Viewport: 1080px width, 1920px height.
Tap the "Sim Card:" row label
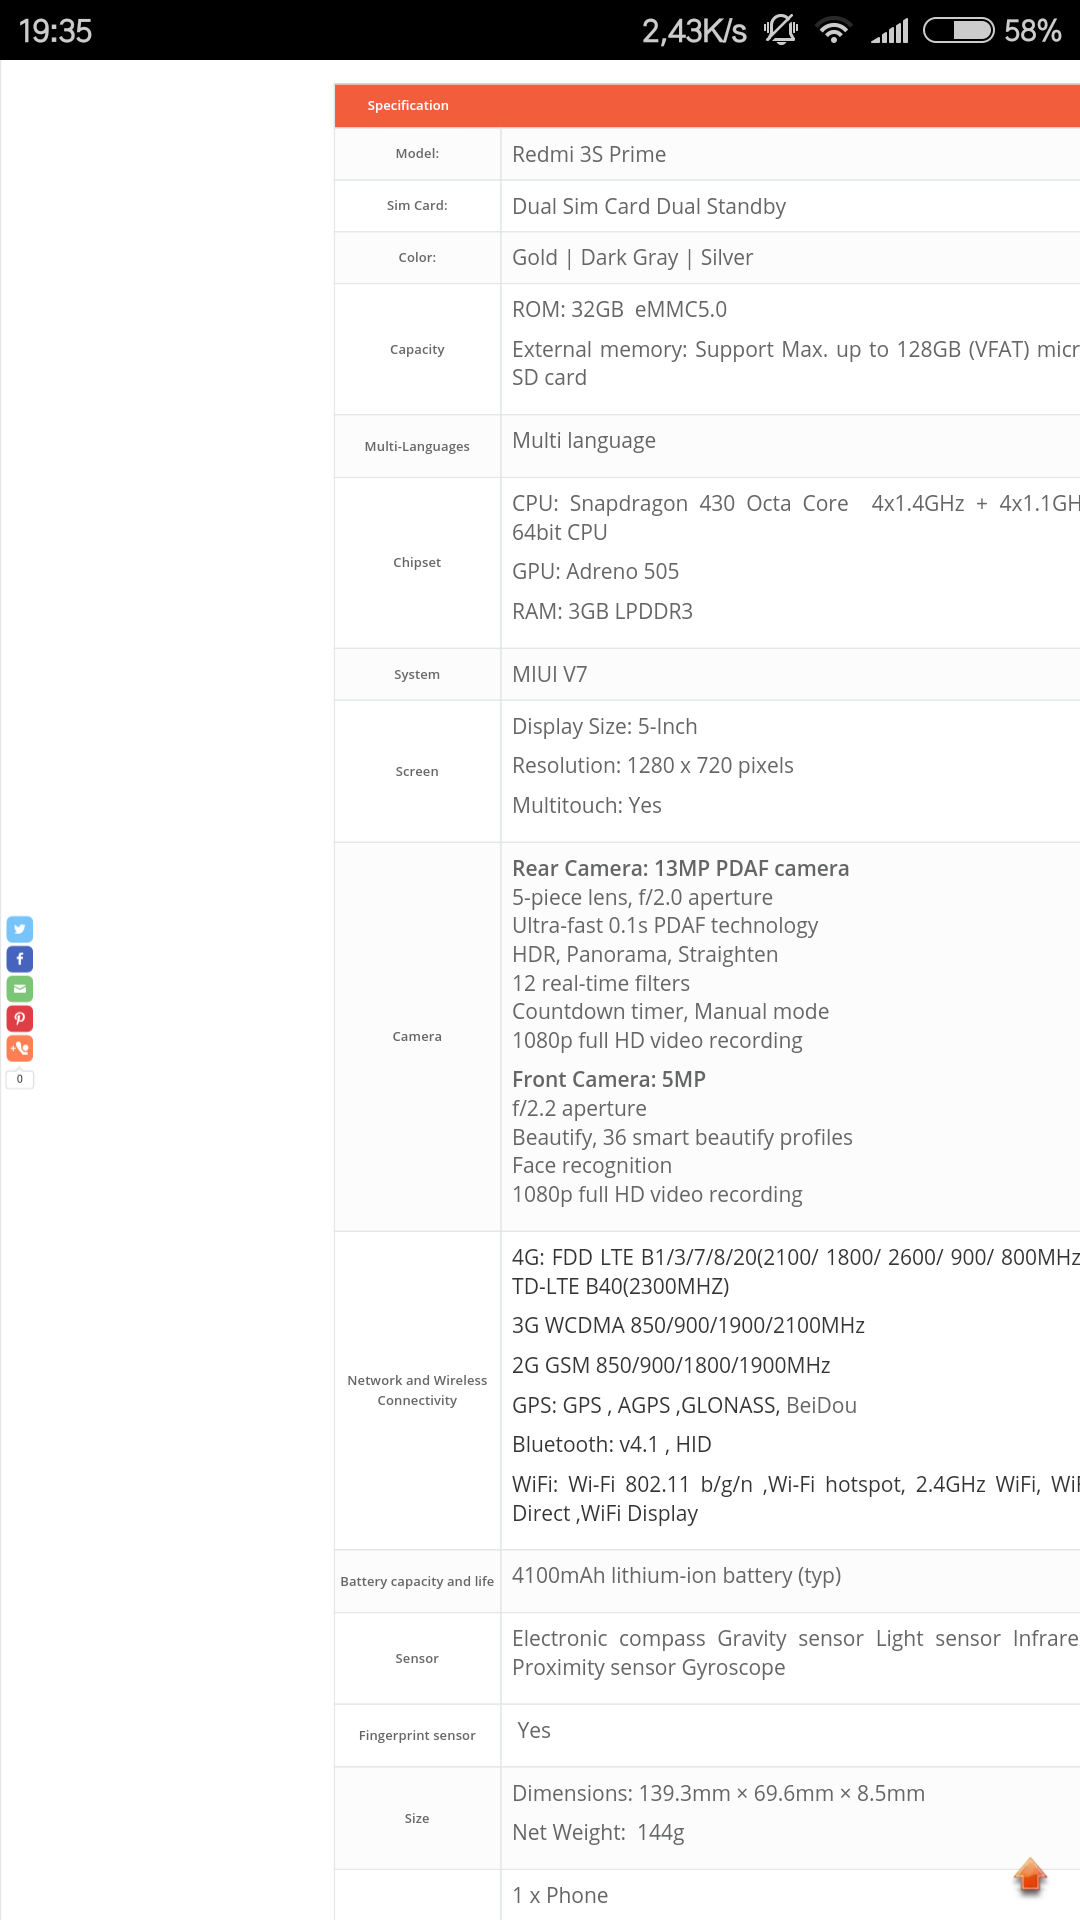coord(417,205)
